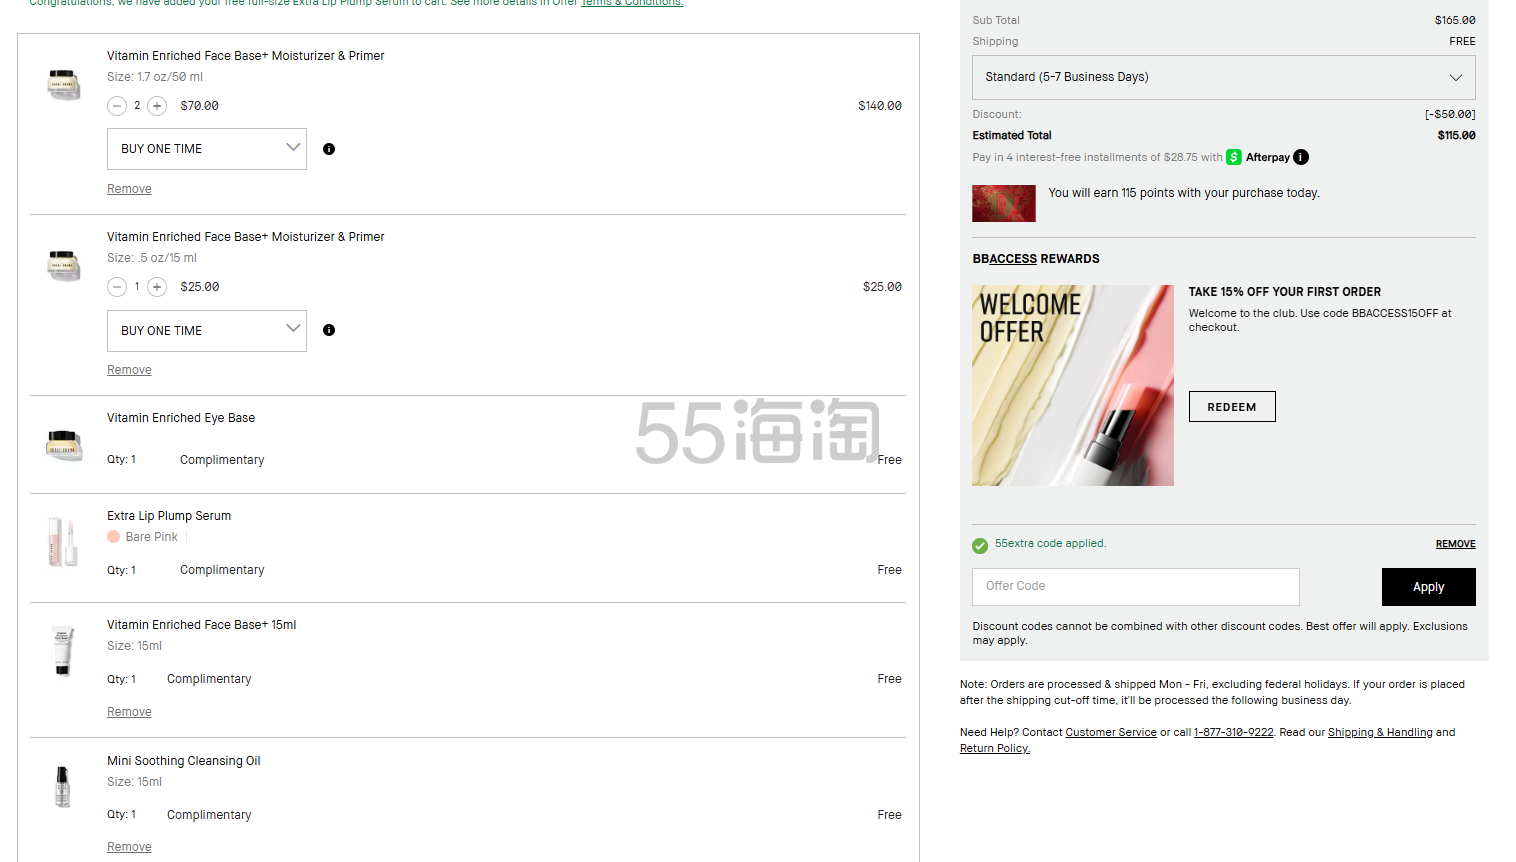Click the 1.7 oz/50 ml size text
This screenshot has height=862, width=1516.
point(155,77)
